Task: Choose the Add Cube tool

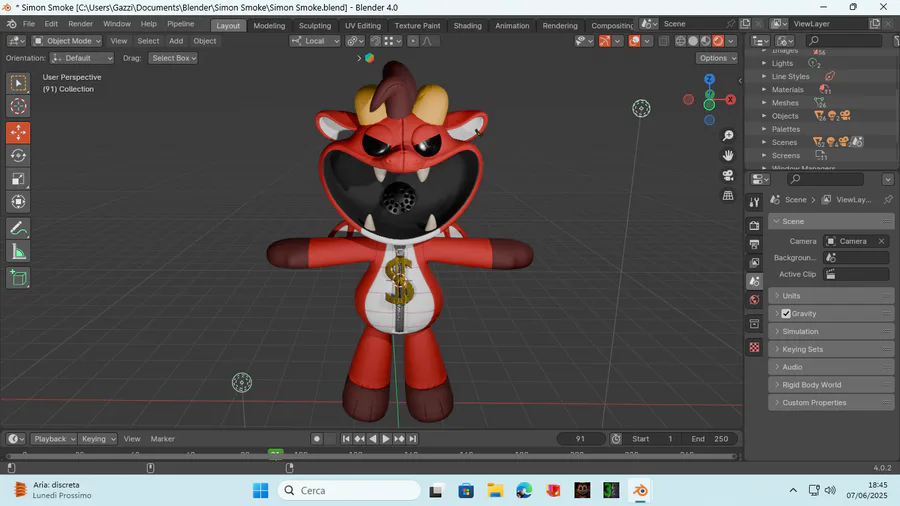Action: pyautogui.click(x=18, y=278)
